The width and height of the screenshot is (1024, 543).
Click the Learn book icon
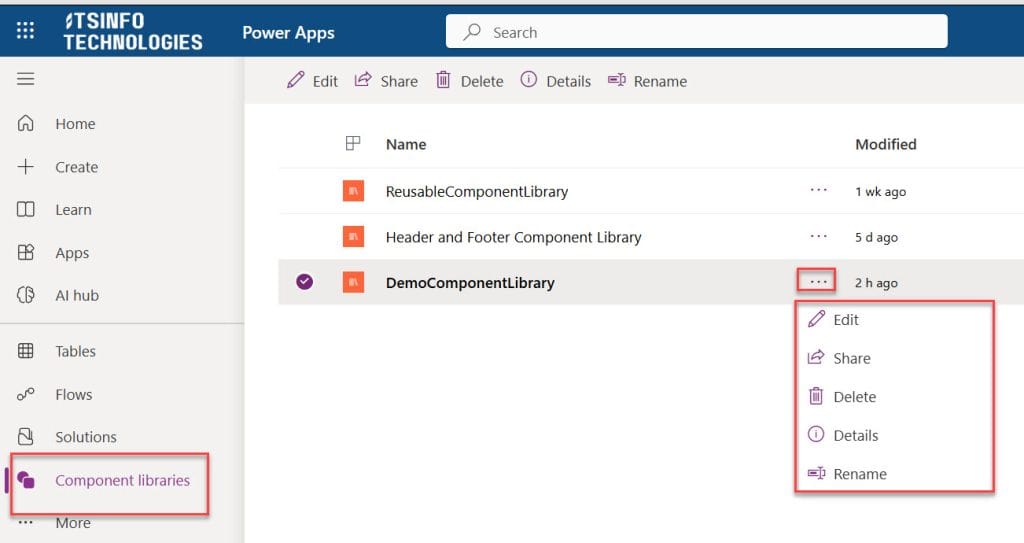pyautogui.click(x=25, y=209)
